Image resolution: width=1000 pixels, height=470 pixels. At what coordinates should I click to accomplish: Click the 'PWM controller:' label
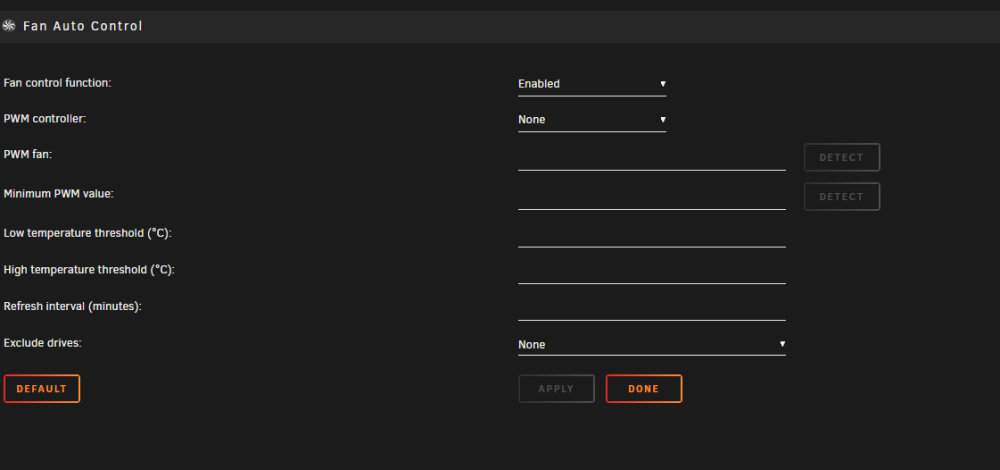pos(45,119)
